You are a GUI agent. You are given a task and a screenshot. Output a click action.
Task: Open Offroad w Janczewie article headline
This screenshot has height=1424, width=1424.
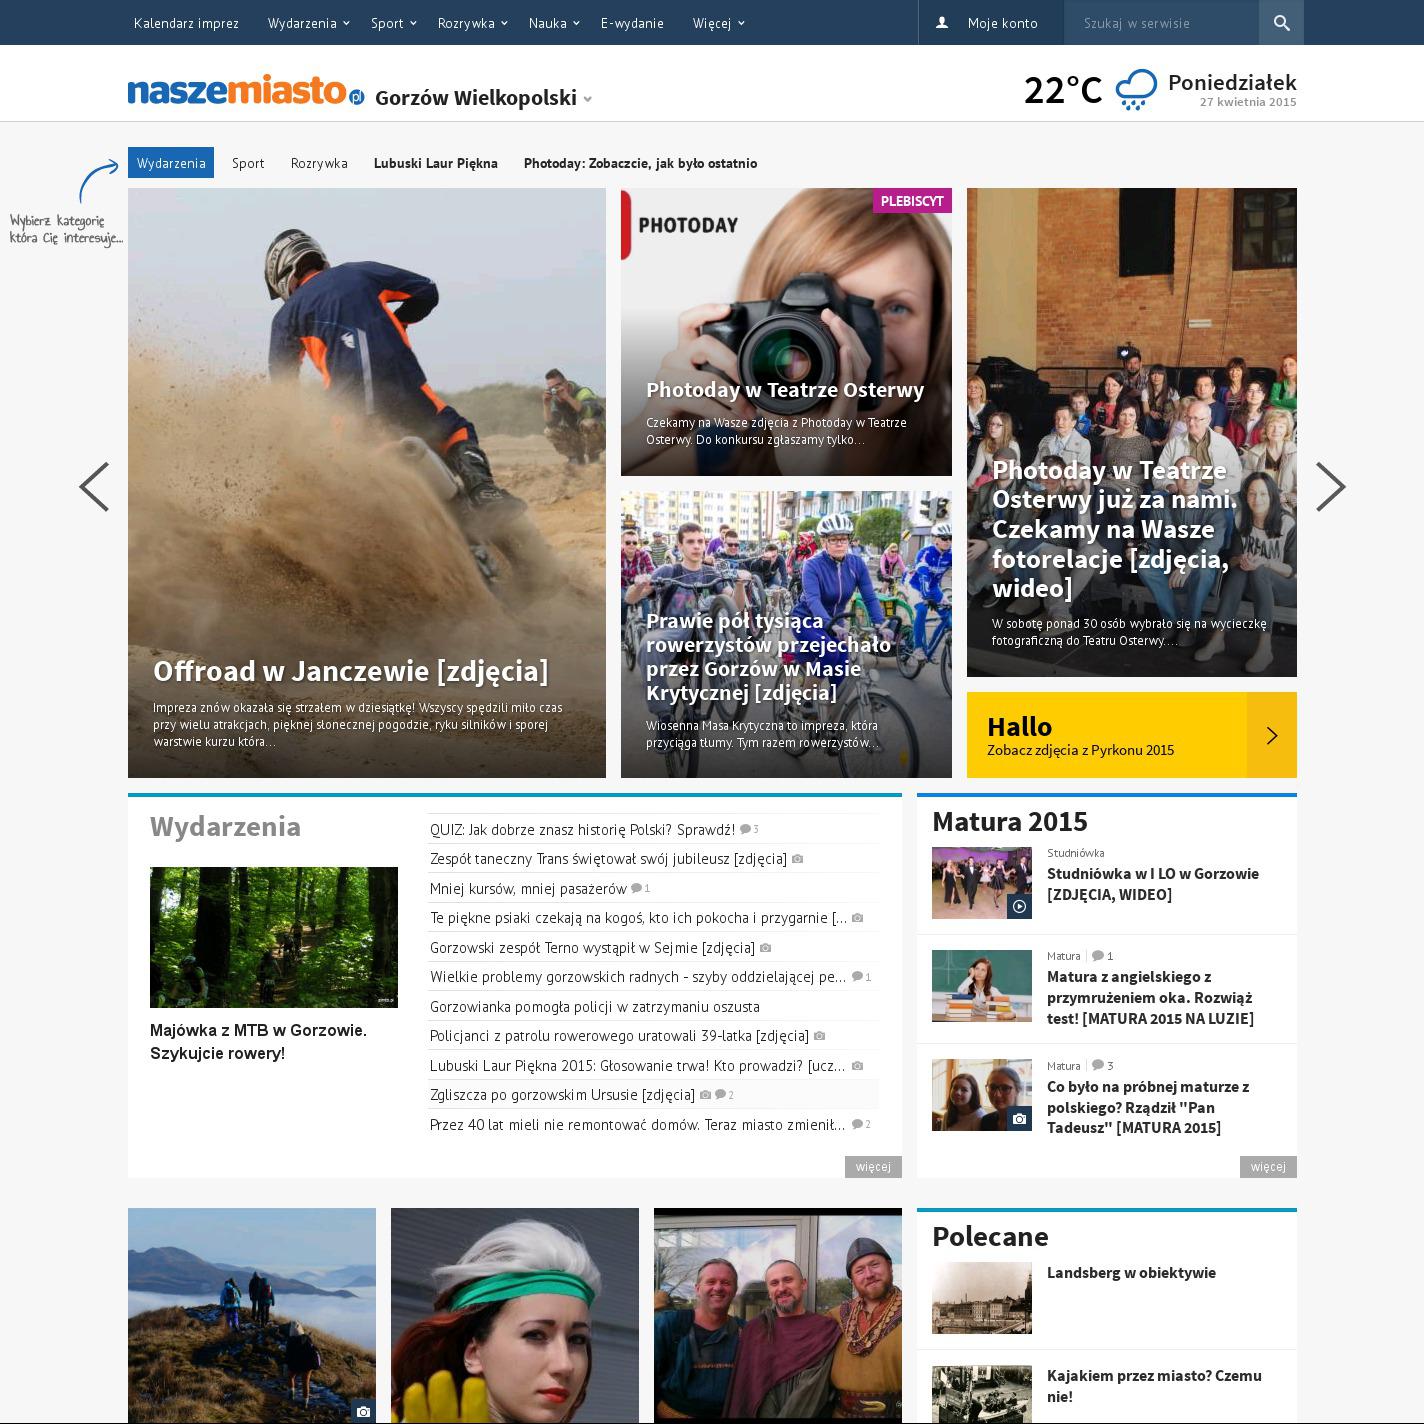point(351,671)
